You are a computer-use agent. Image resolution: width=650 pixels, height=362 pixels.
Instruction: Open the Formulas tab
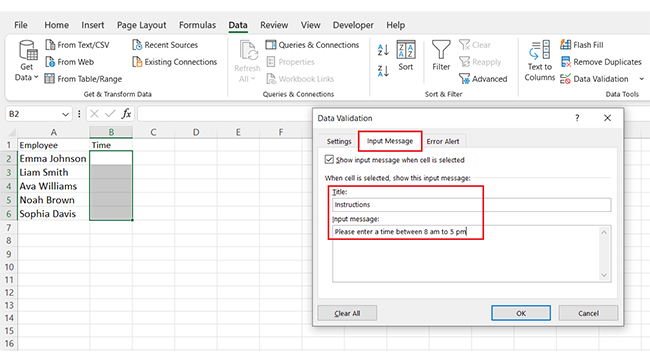197,25
